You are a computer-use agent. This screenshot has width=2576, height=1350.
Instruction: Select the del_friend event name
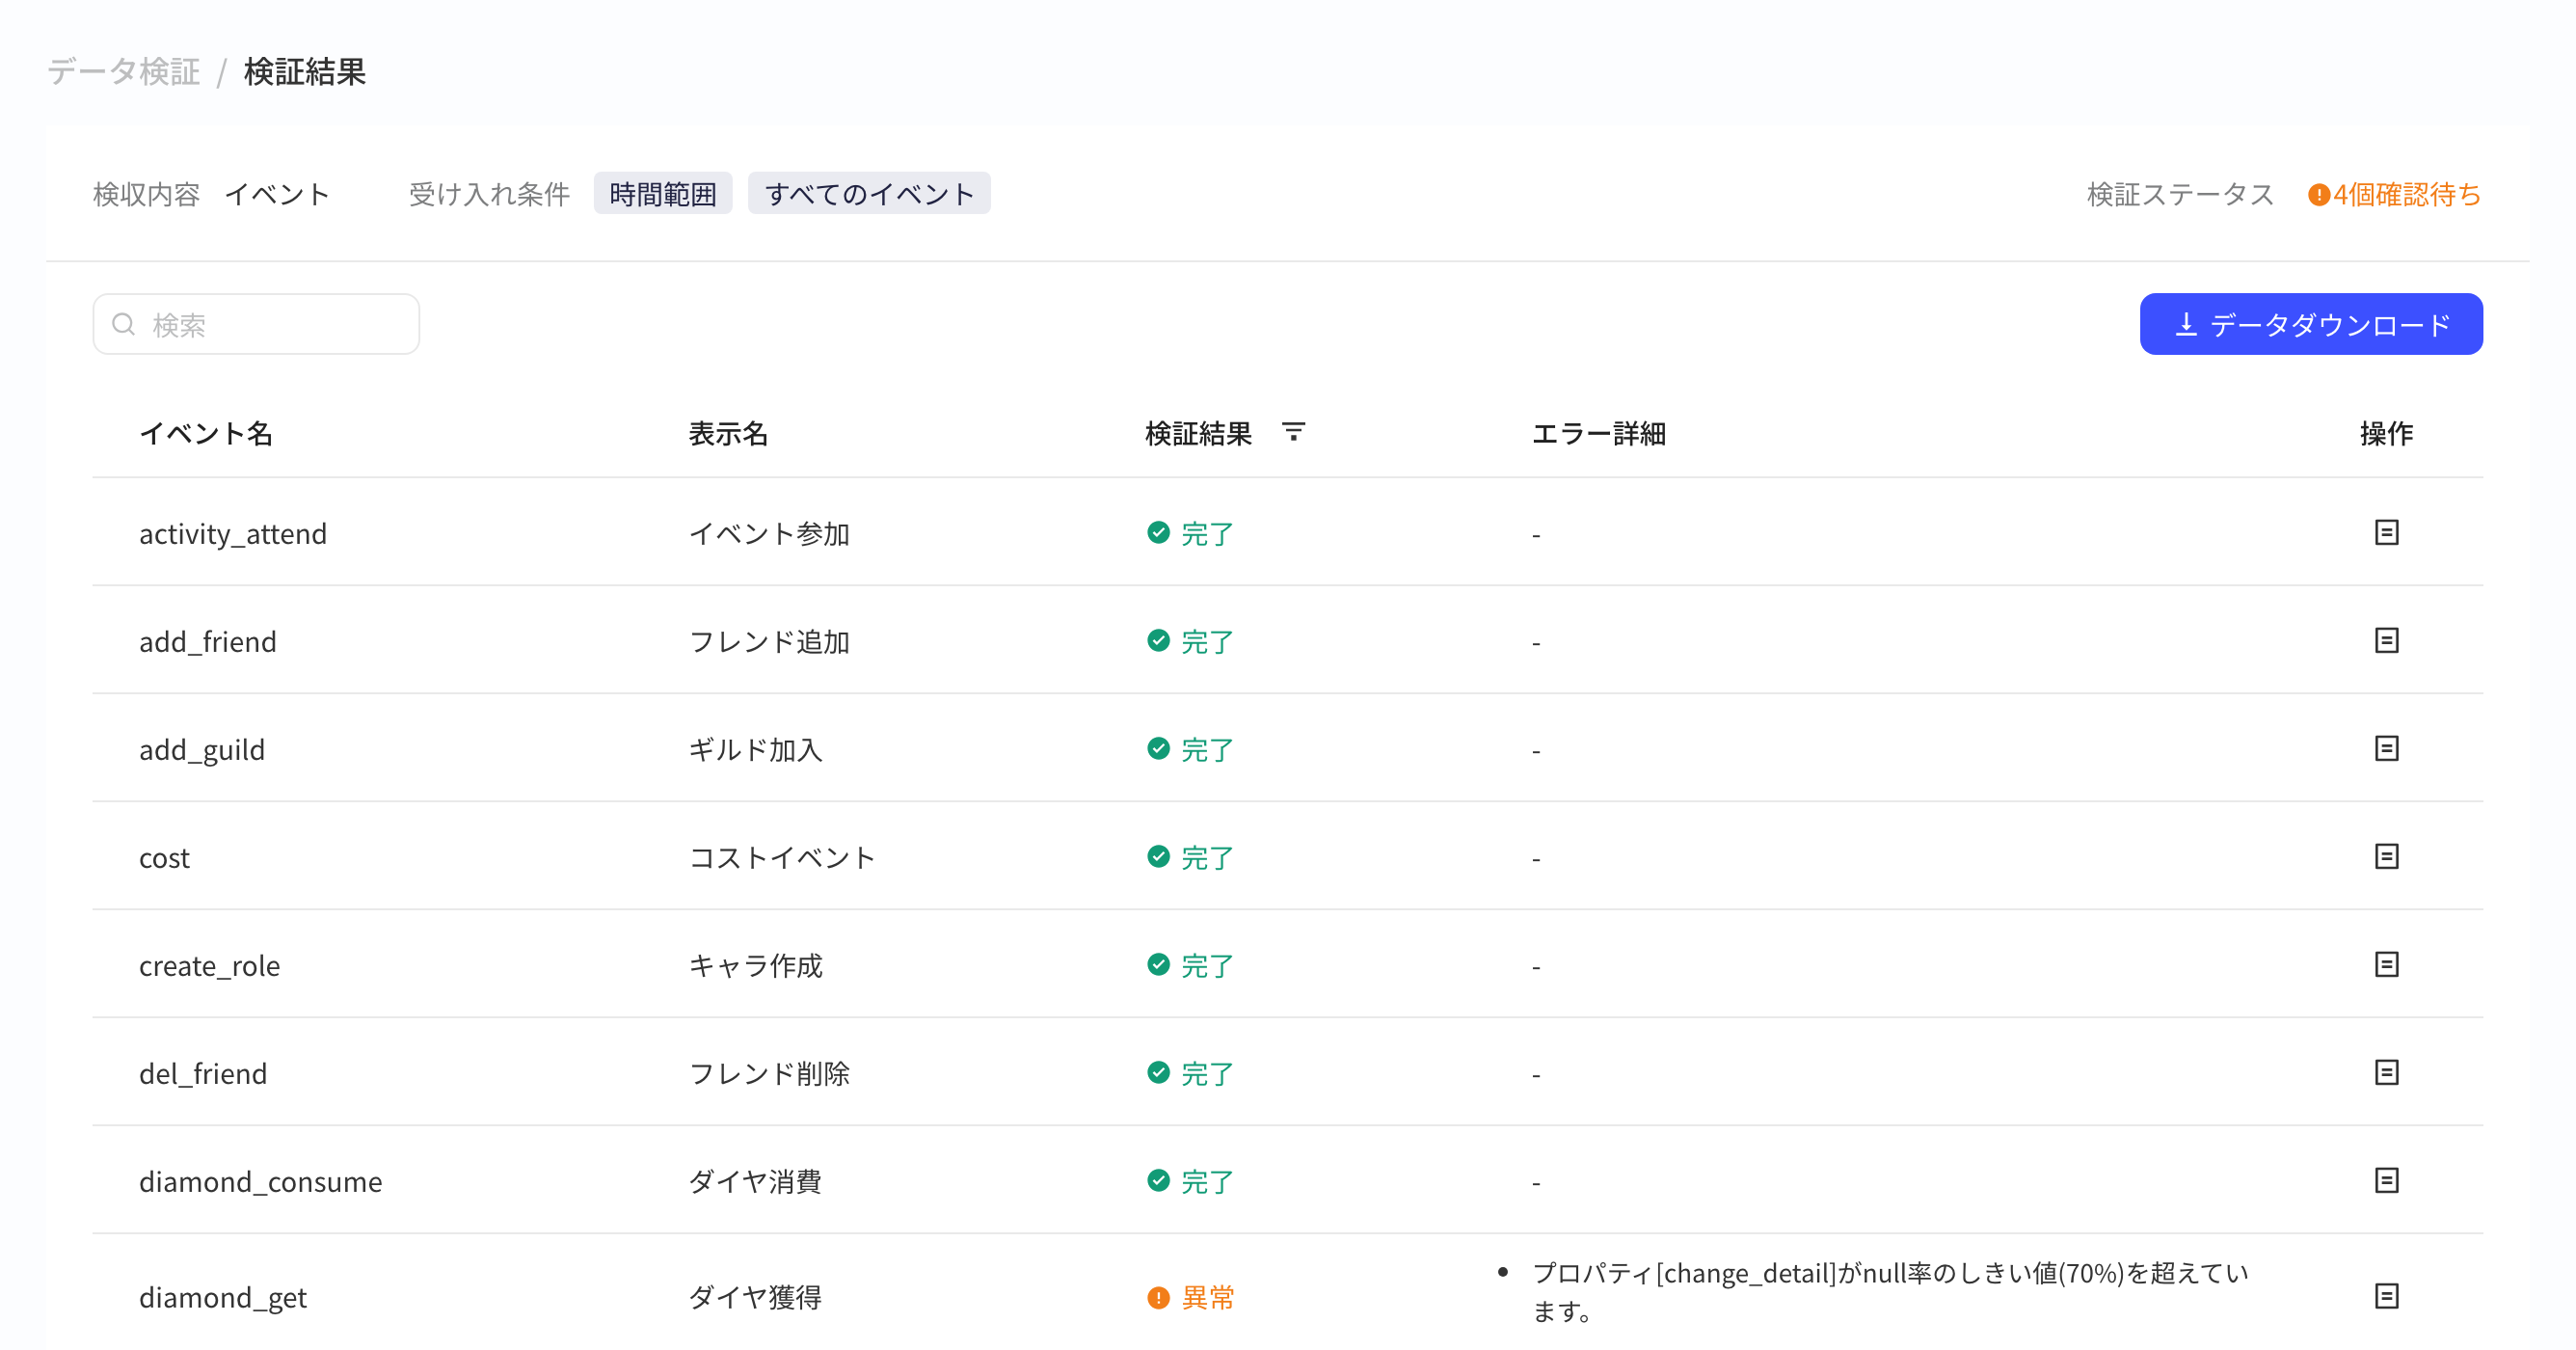point(203,1073)
